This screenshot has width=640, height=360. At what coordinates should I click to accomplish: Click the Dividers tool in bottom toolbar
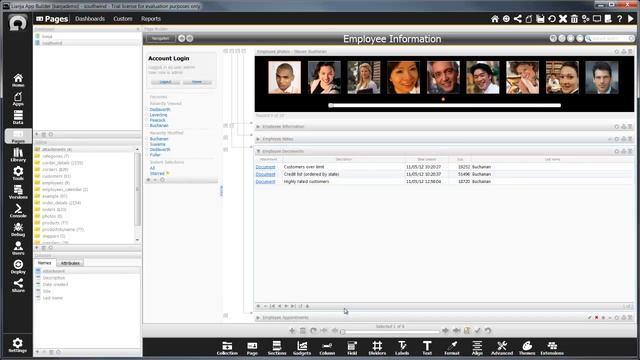coord(377,348)
